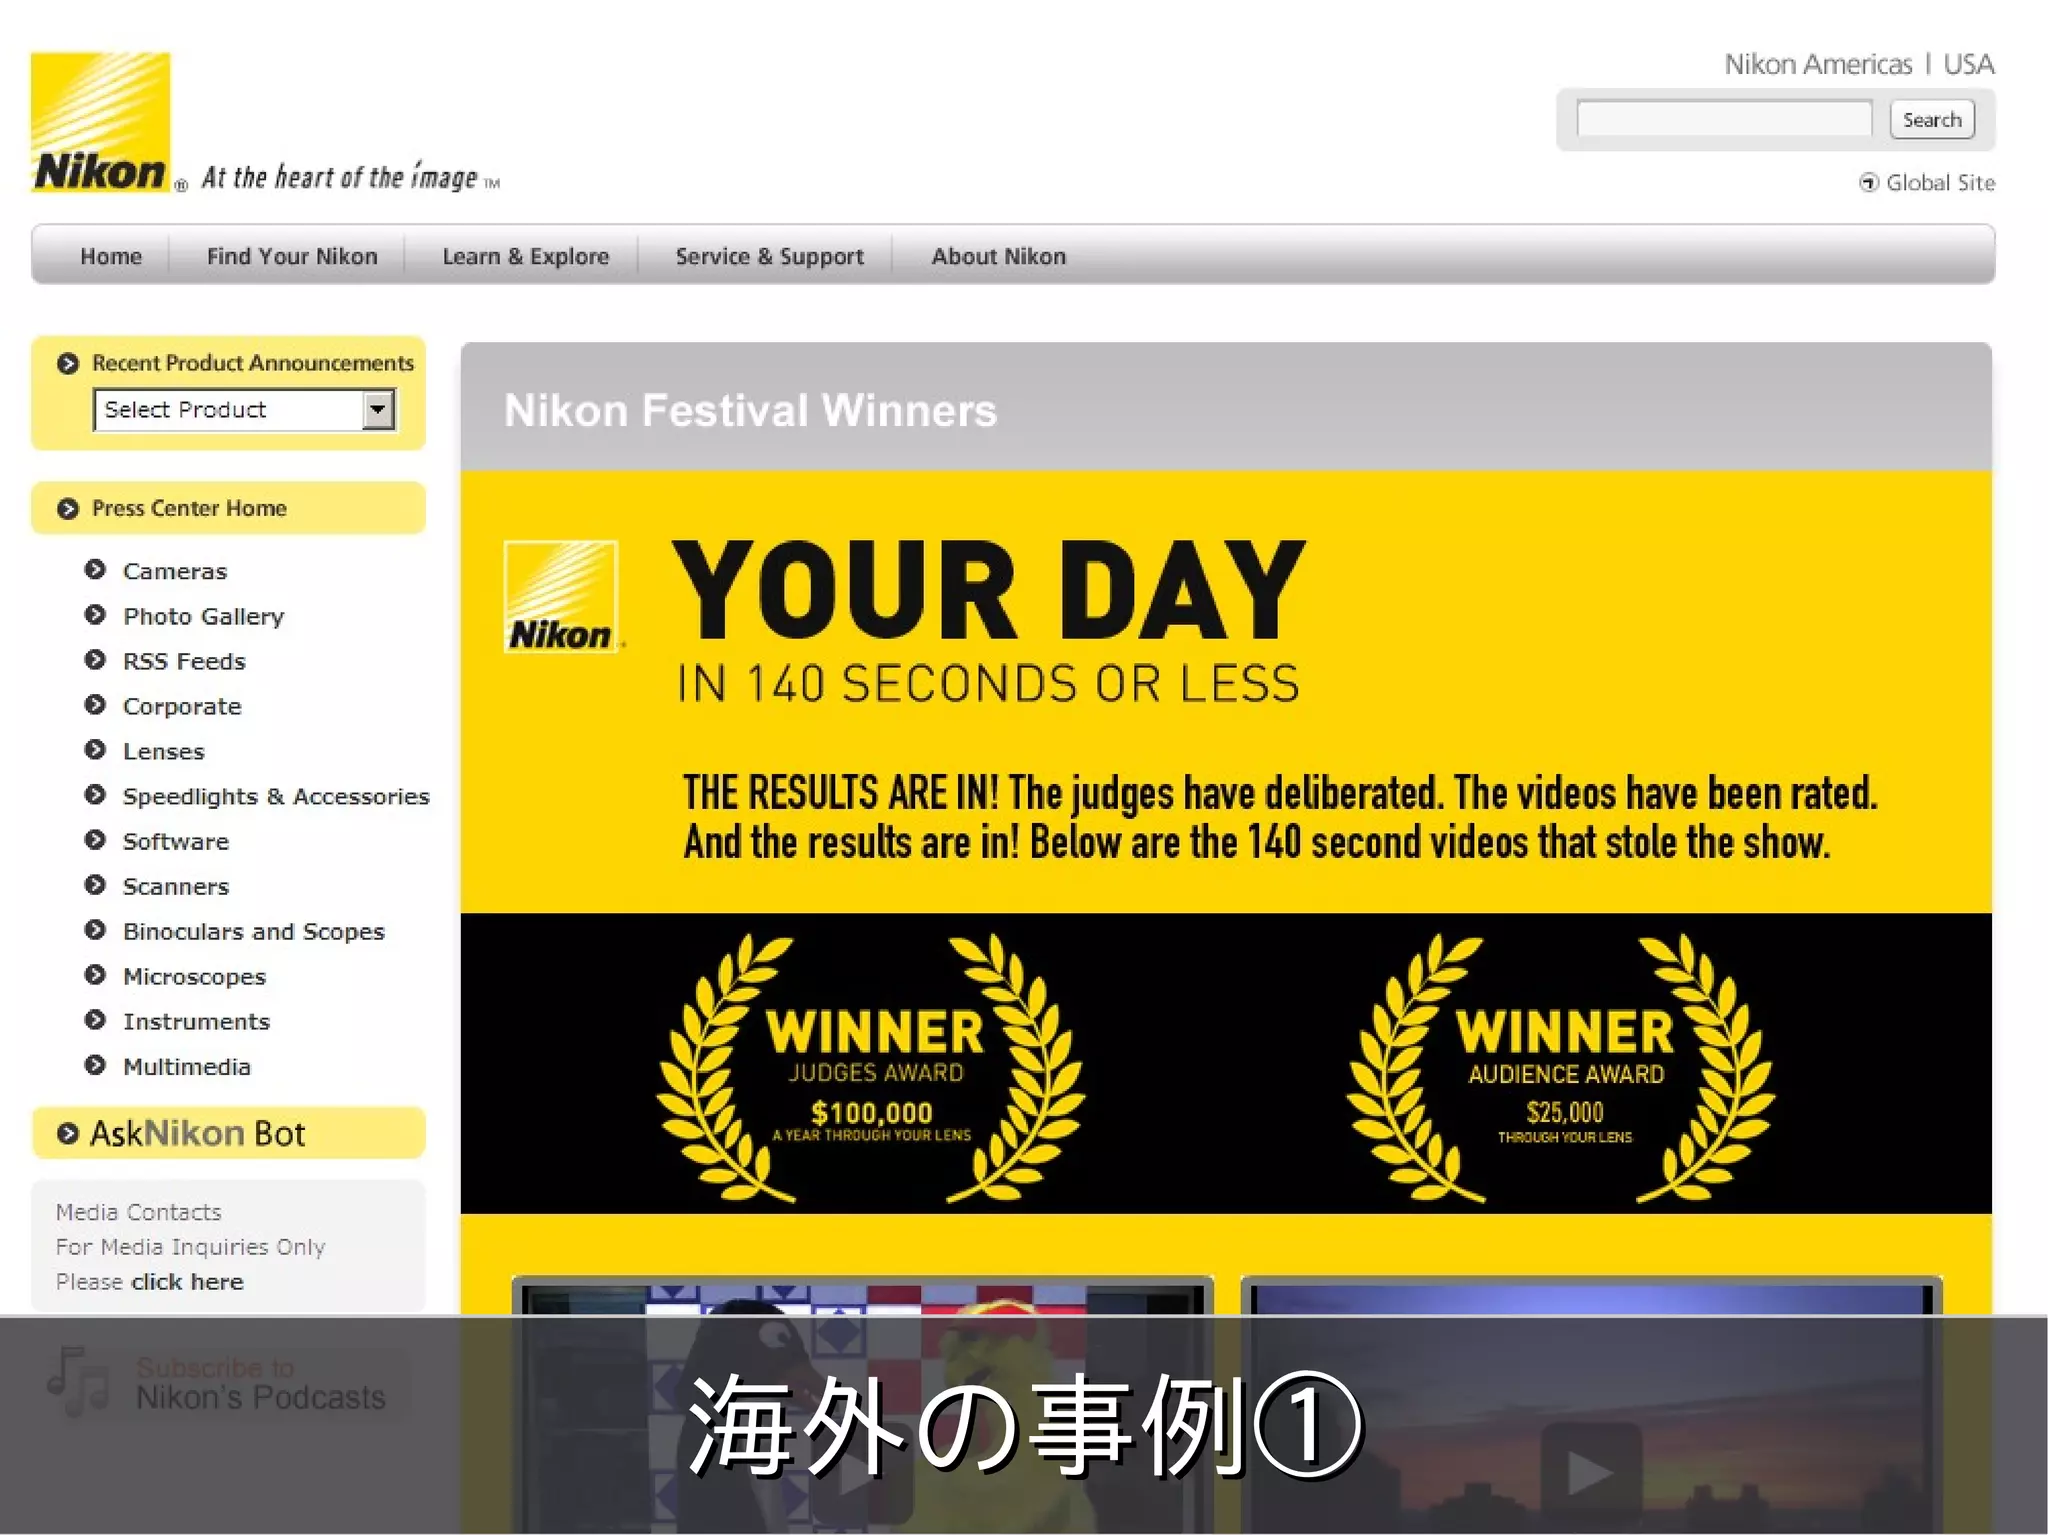The height and width of the screenshot is (1535, 2048).
Task: Open the Service & Support menu
Action: [x=770, y=256]
